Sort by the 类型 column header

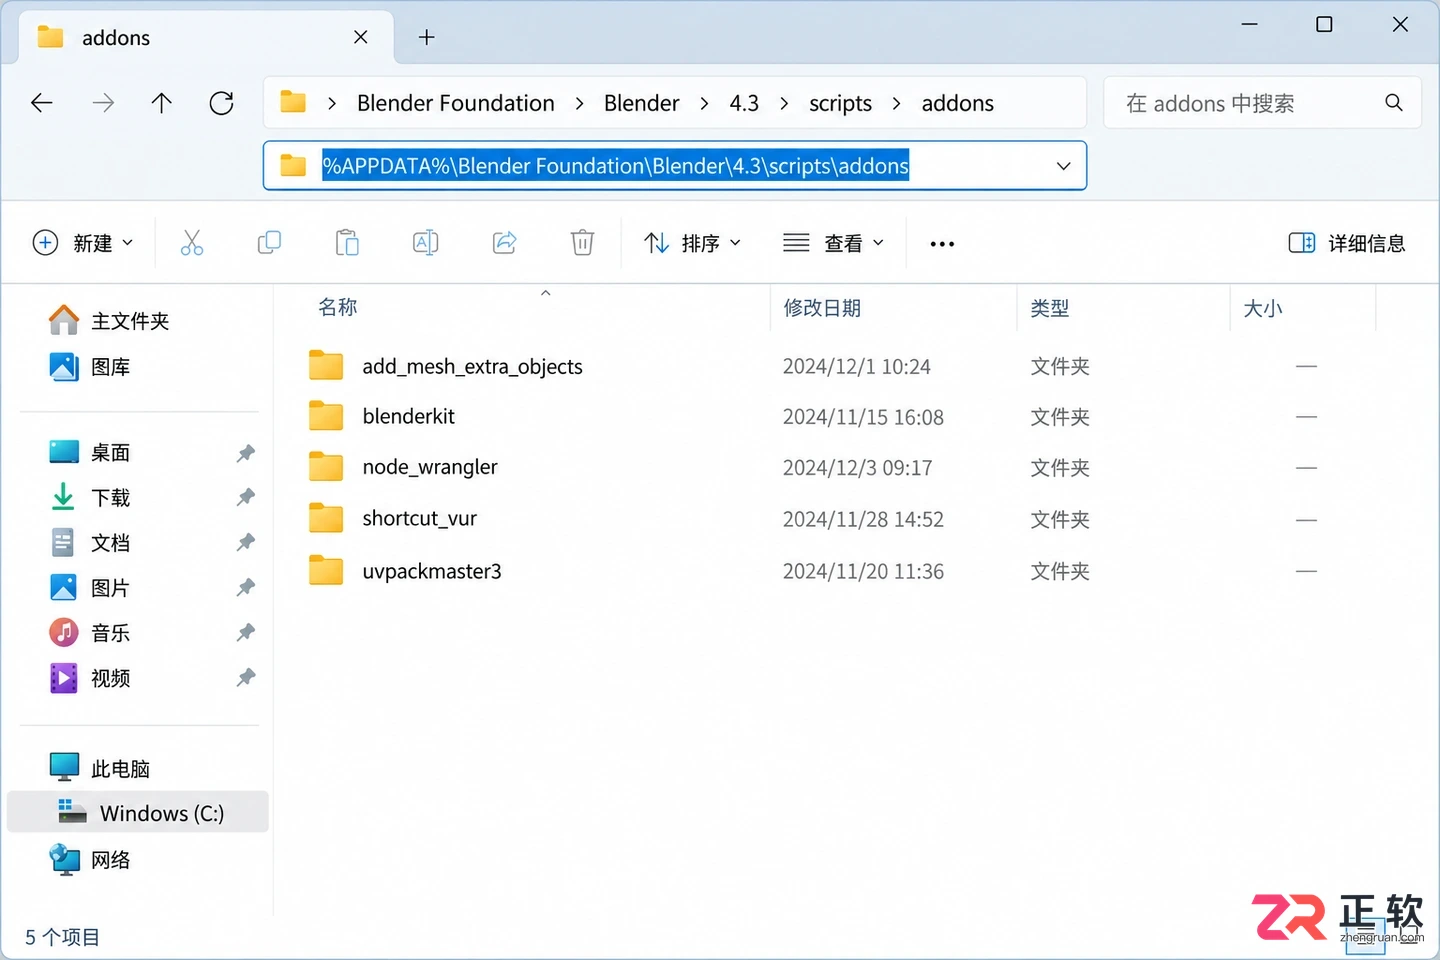pos(1050,308)
